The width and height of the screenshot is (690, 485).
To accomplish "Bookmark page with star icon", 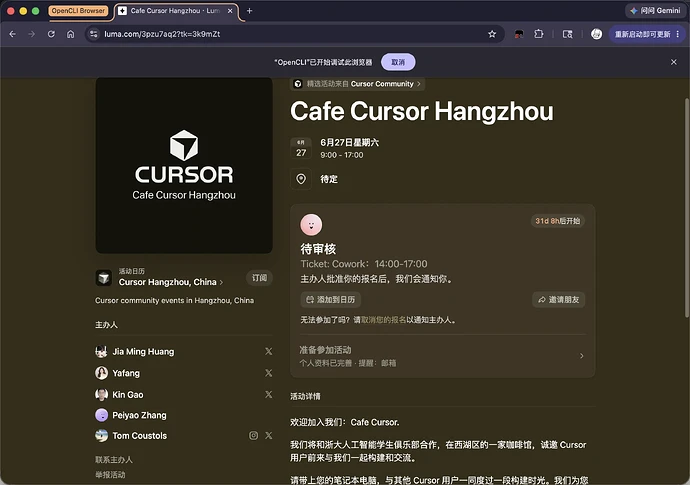I will point(492,34).
